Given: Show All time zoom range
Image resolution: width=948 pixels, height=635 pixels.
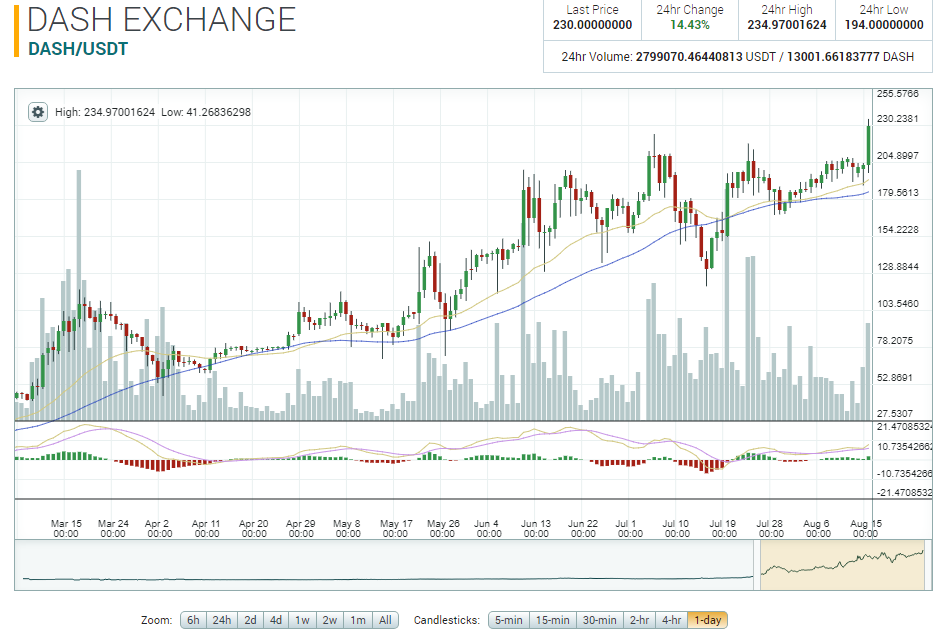Looking at the screenshot, I should coord(385,620).
